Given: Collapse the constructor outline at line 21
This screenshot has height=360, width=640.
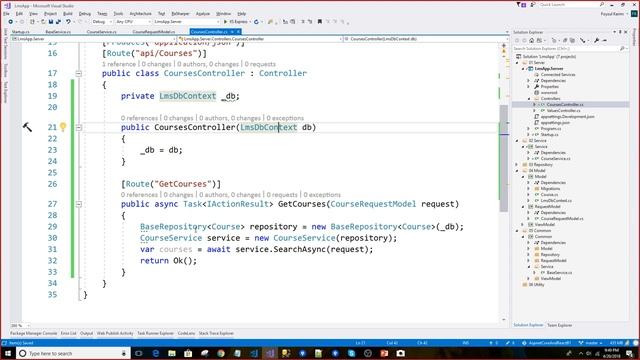Looking at the screenshot, I should click(78, 127).
